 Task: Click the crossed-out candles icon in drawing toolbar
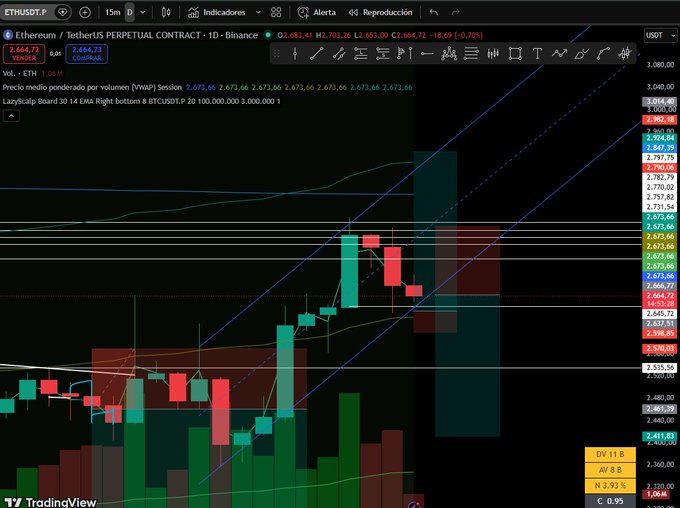point(625,54)
